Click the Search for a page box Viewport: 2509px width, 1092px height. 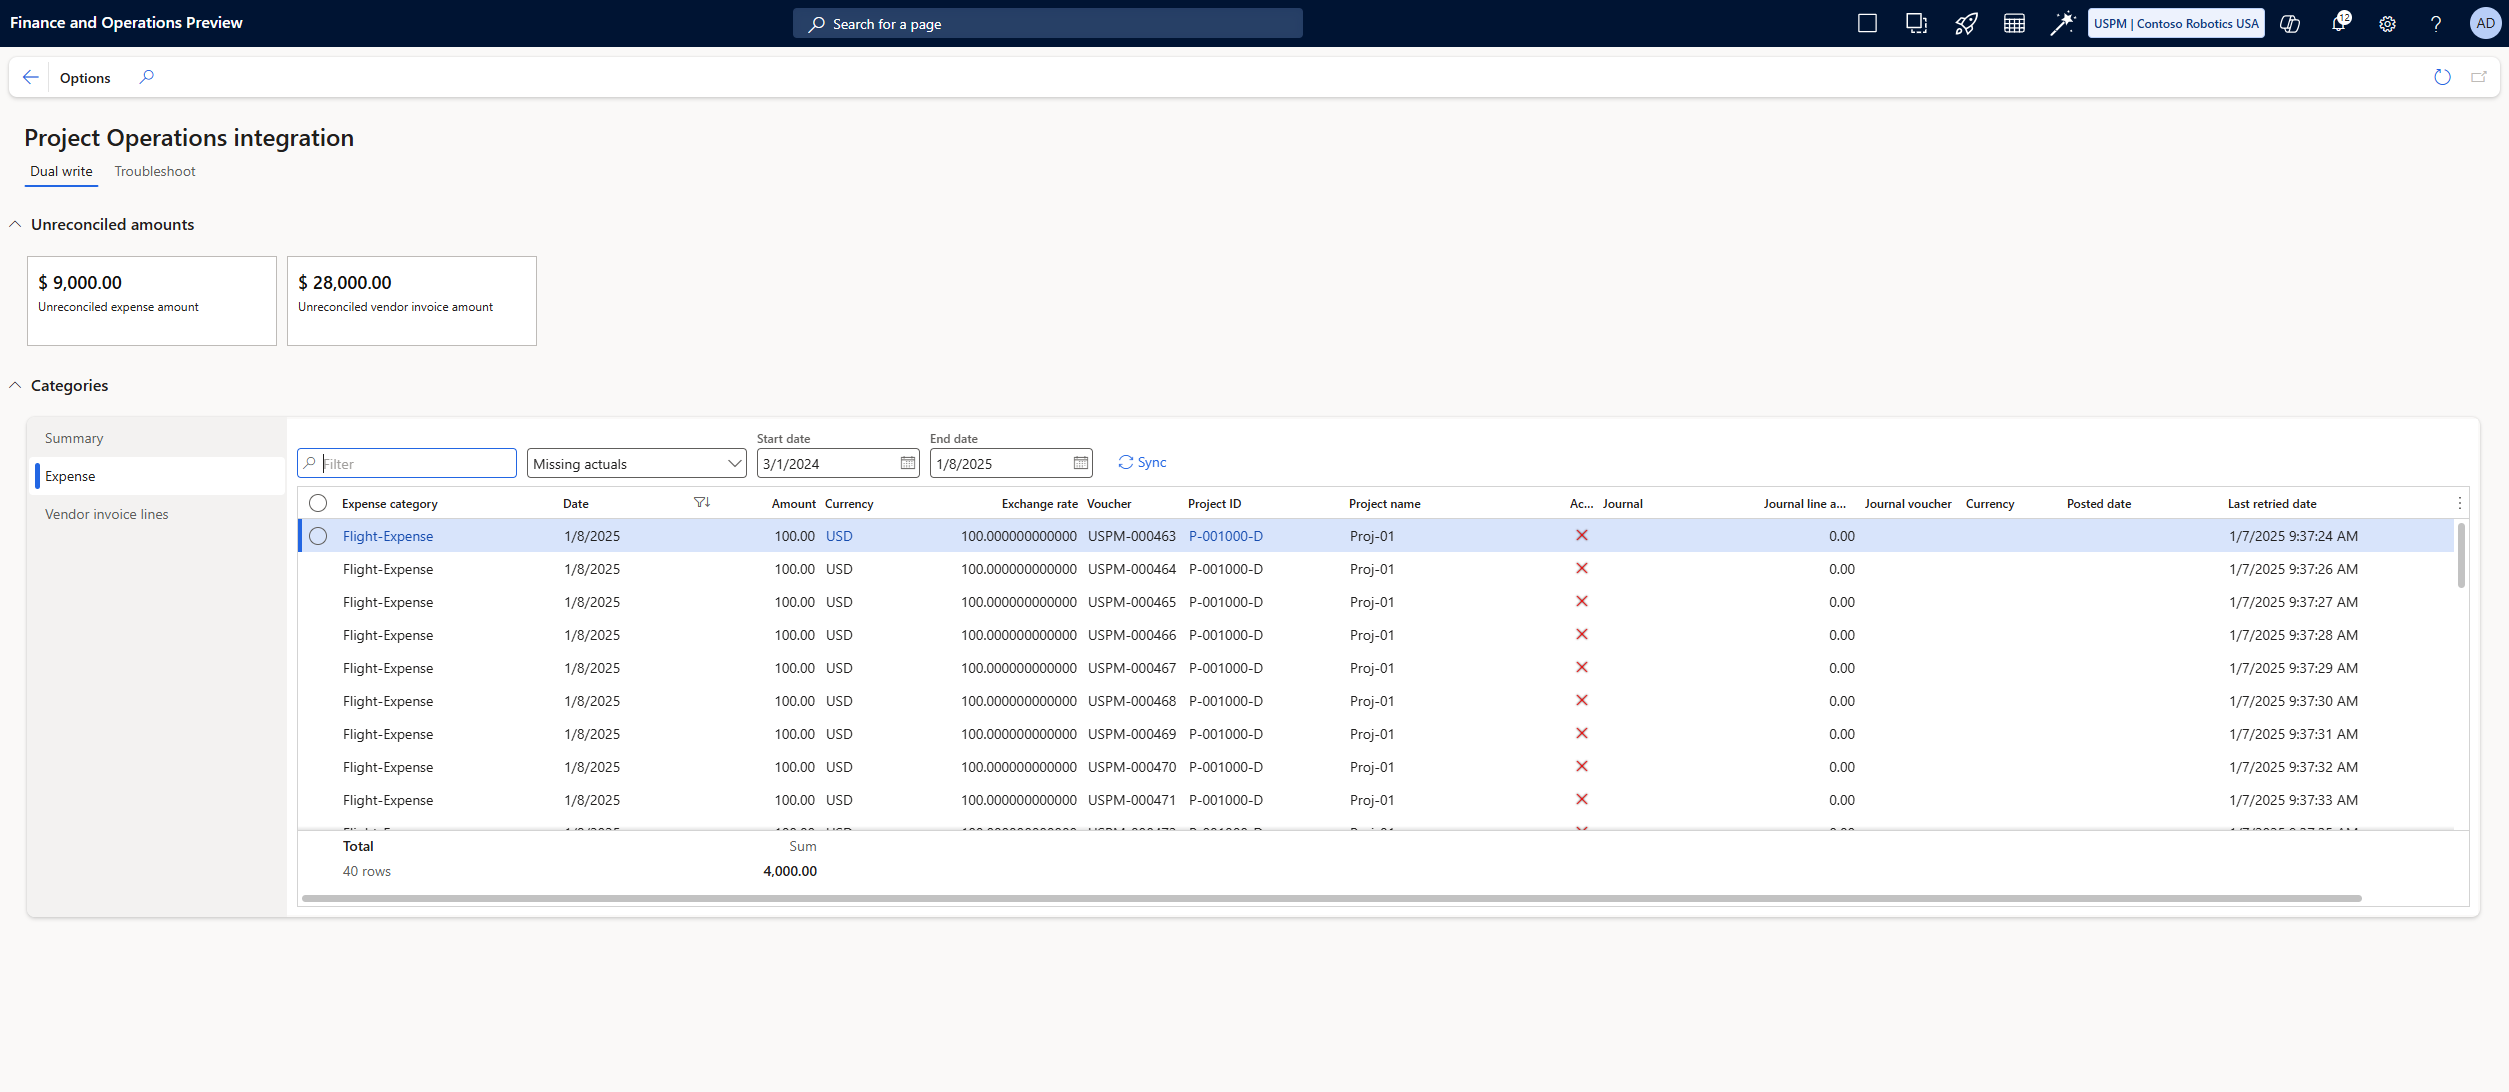click(1048, 23)
